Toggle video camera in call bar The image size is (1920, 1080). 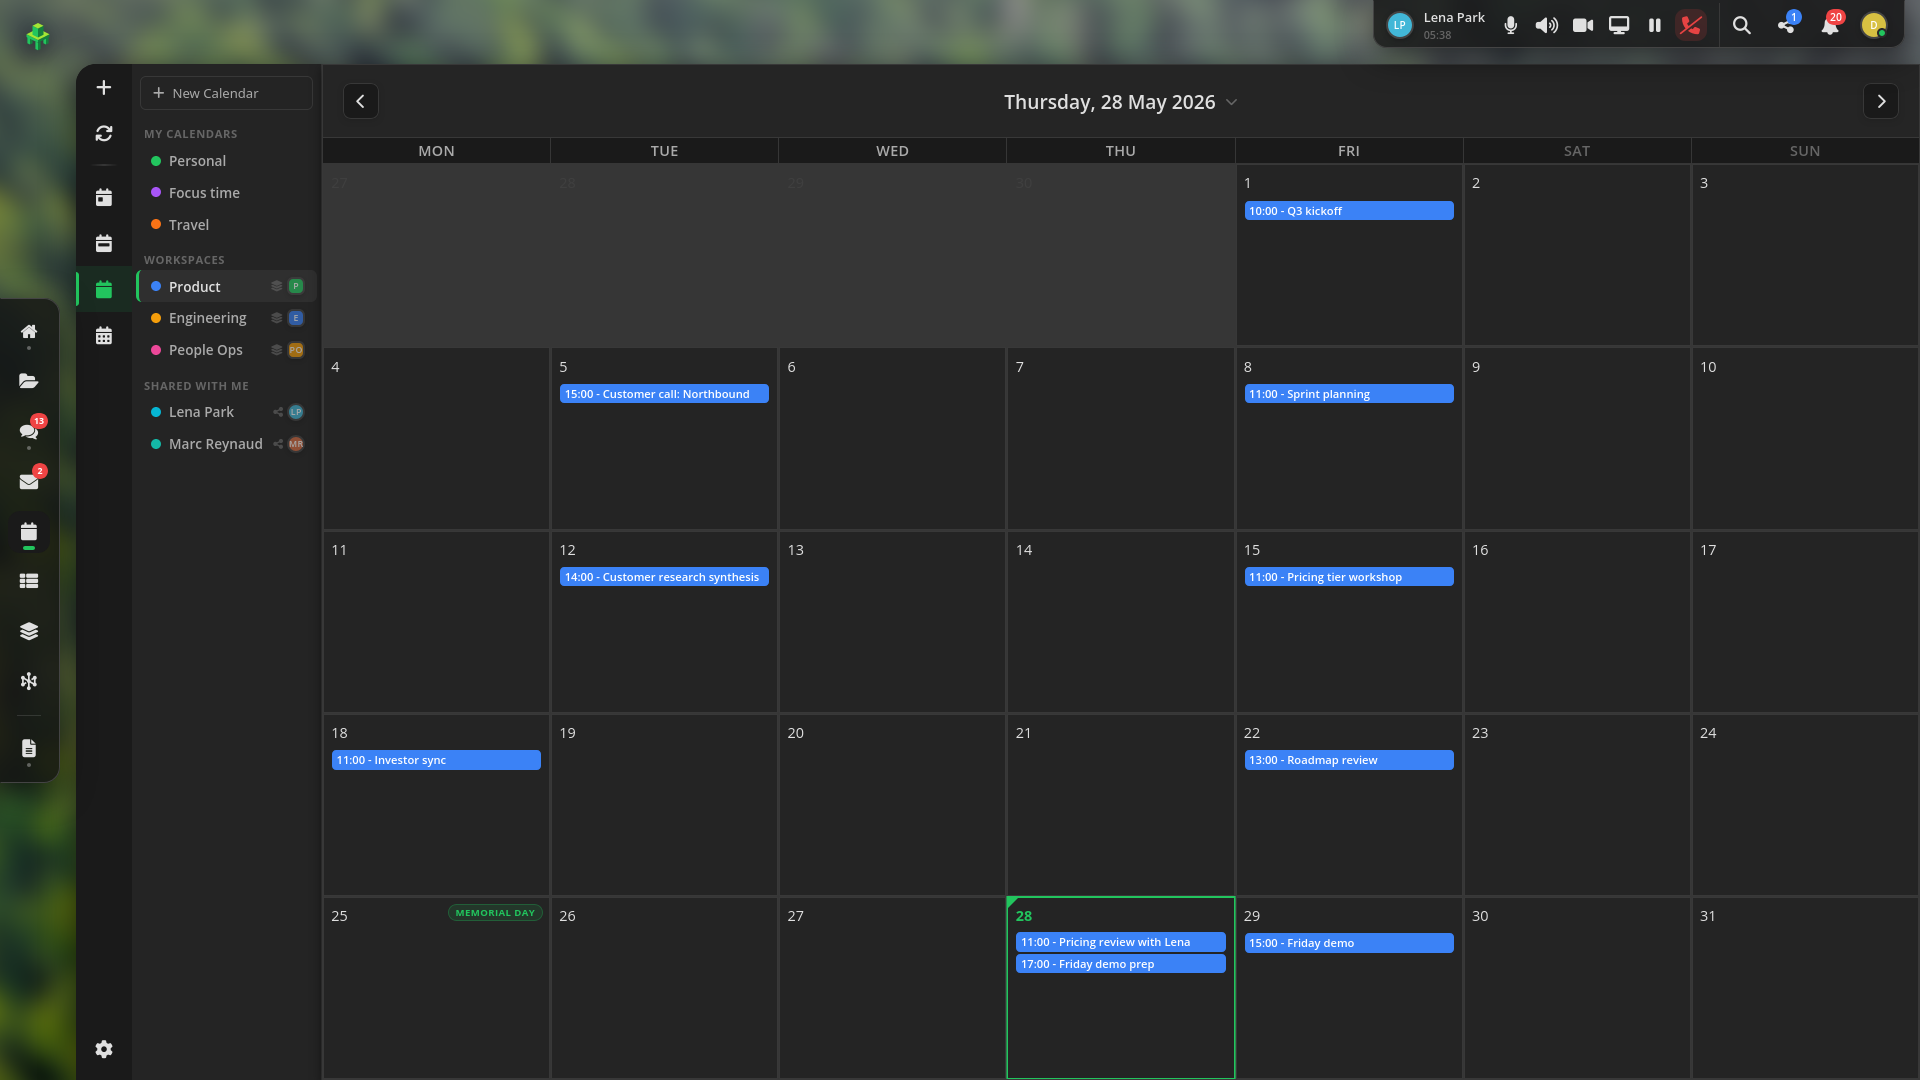click(1583, 26)
